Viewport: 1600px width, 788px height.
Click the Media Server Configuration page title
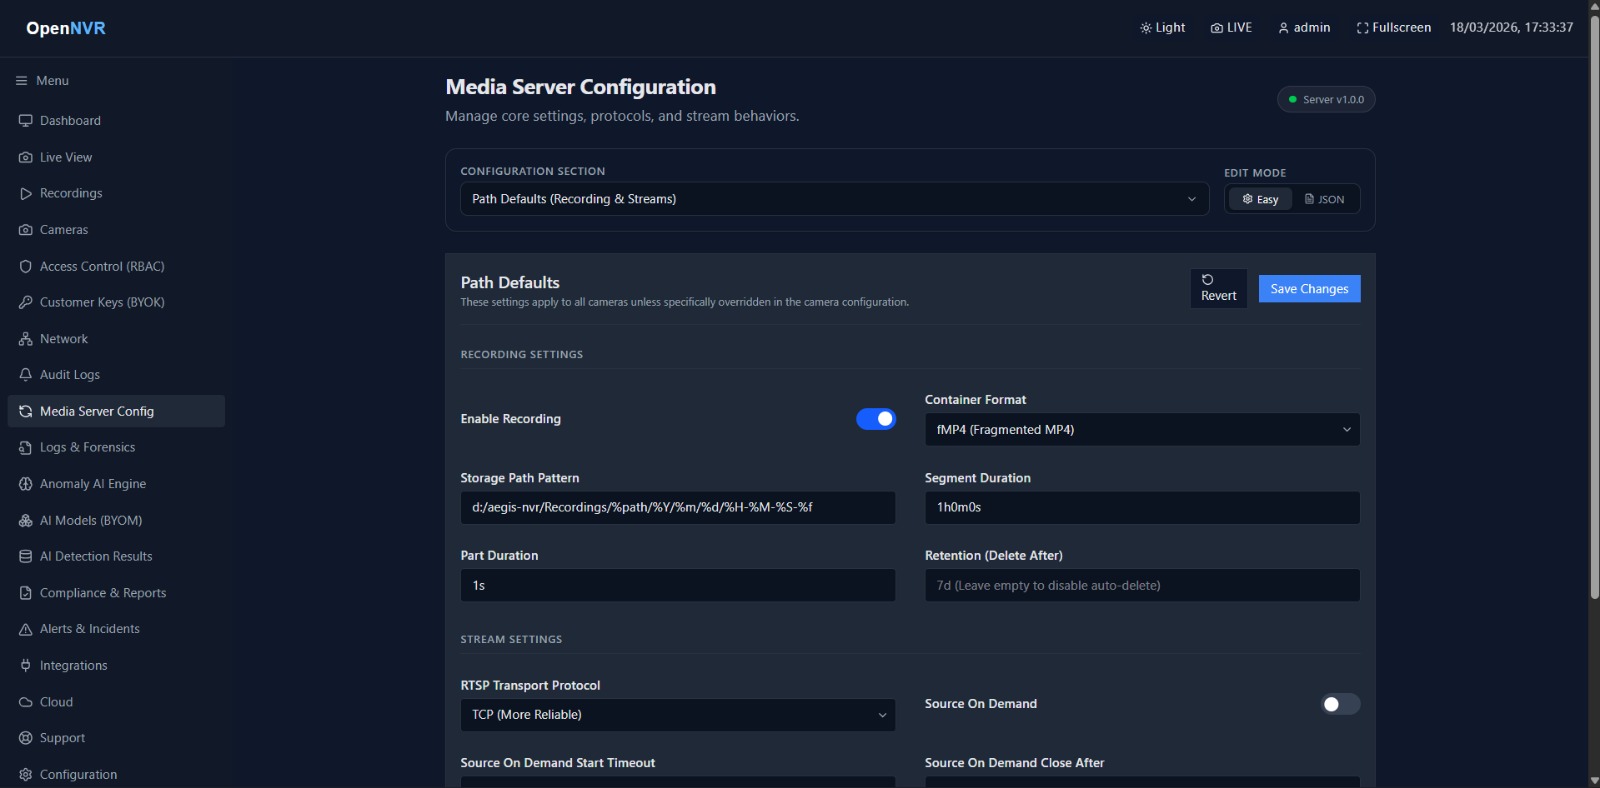580,87
